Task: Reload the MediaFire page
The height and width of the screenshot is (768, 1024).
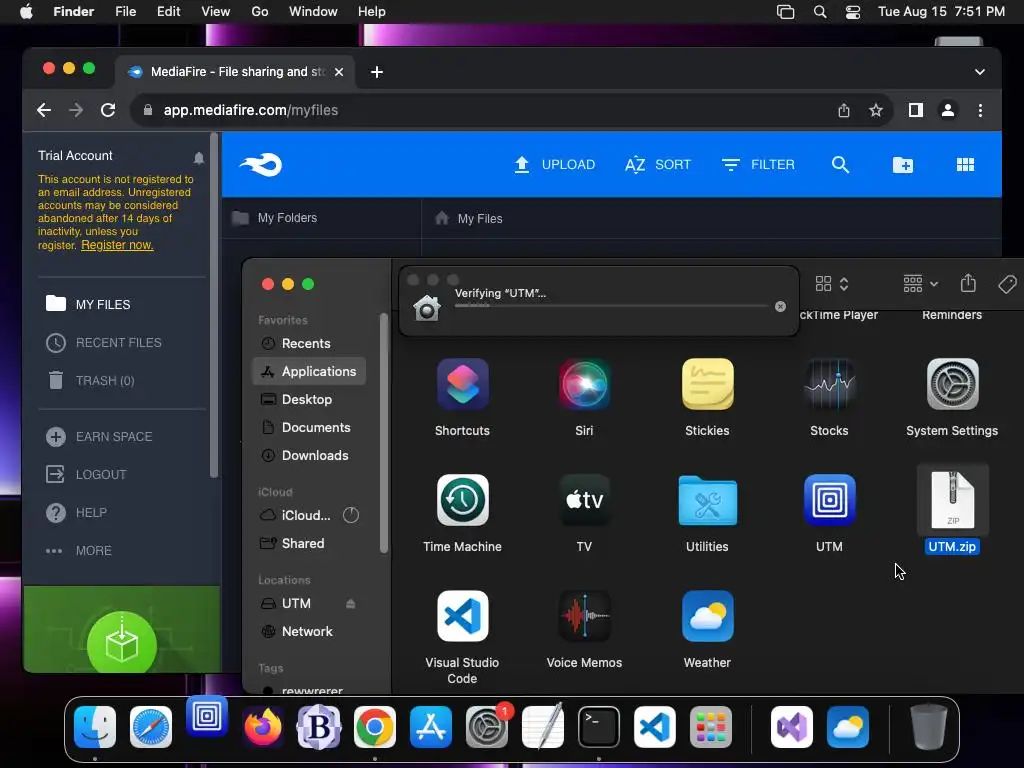Action: coord(108,110)
